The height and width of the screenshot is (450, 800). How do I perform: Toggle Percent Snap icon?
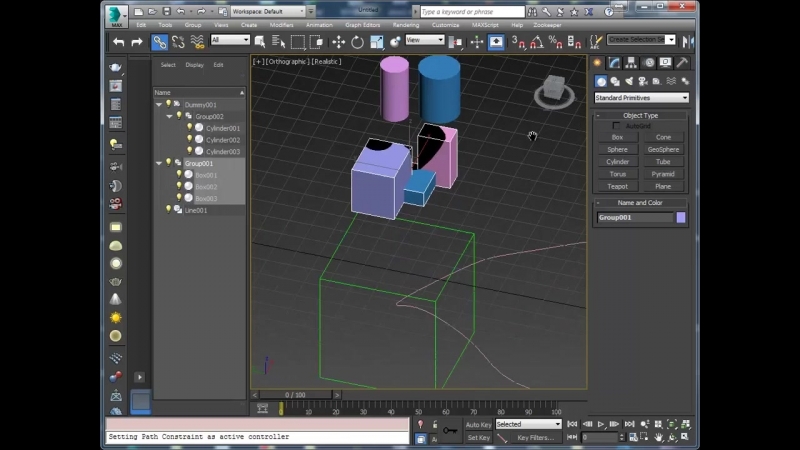(555, 42)
